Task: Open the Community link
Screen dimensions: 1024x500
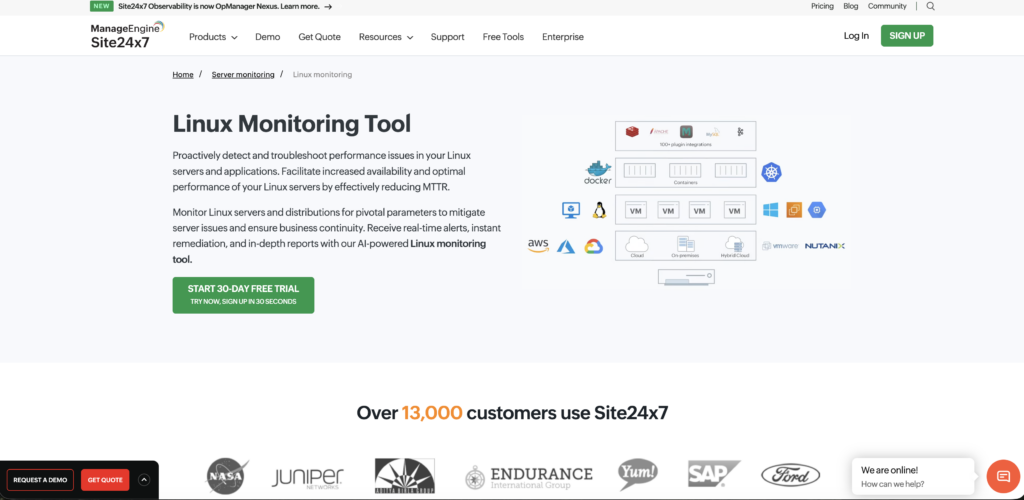Action: 887,7
